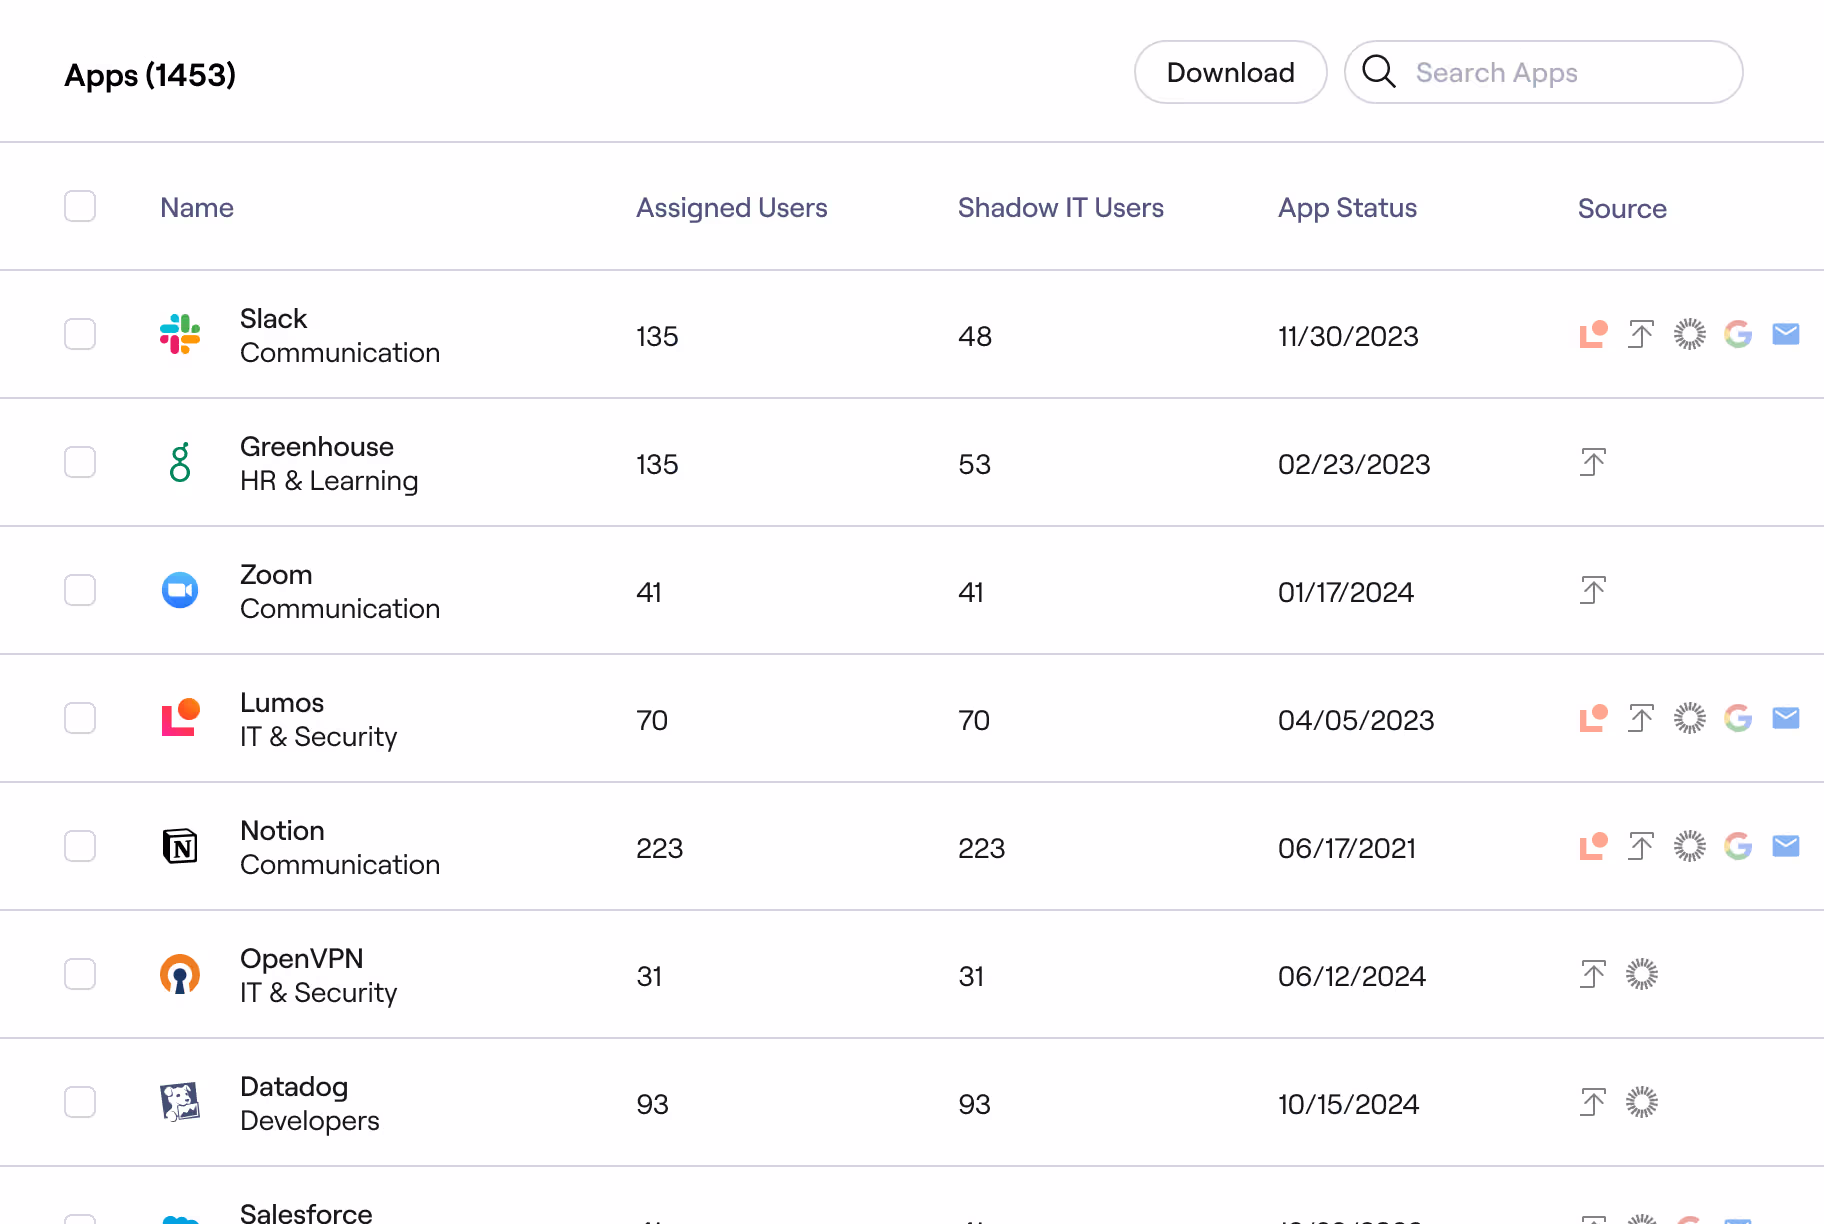This screenshot has width=1824, height=1224.
Task: Click the Lumos app logo icon
Action: [181, 718]
